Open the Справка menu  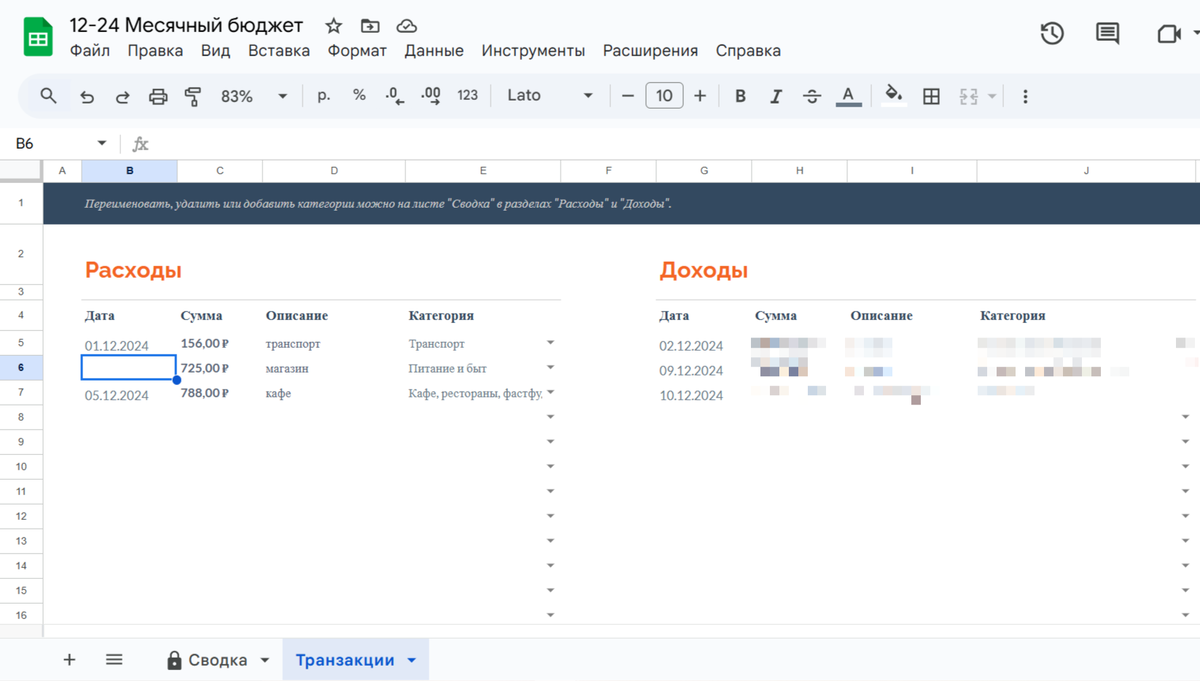(748, 50)
